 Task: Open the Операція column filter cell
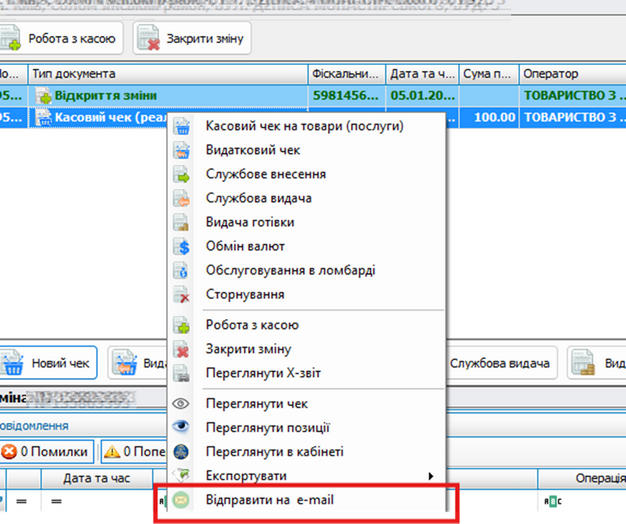[580, 500]
